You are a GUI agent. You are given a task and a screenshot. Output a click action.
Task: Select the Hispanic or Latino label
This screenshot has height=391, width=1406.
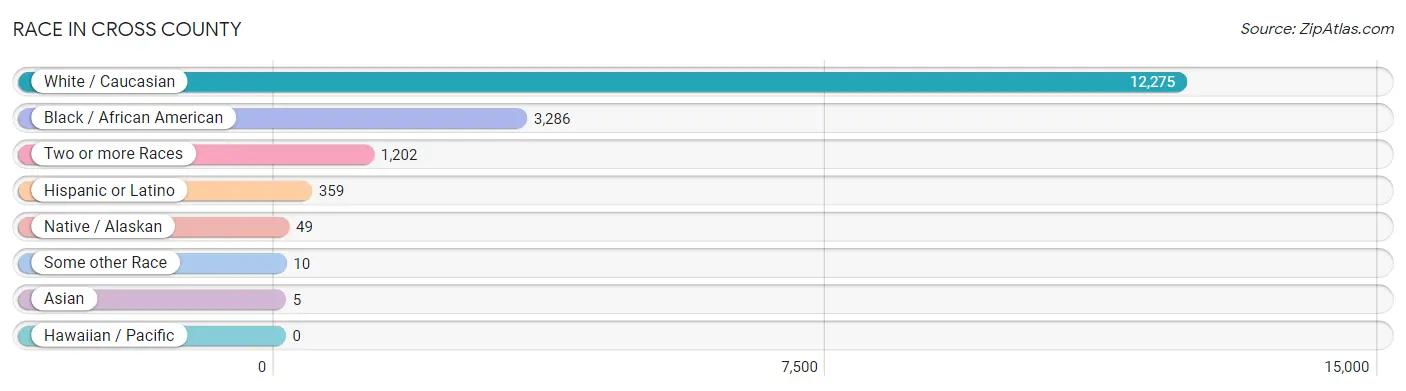pos(109,190)
